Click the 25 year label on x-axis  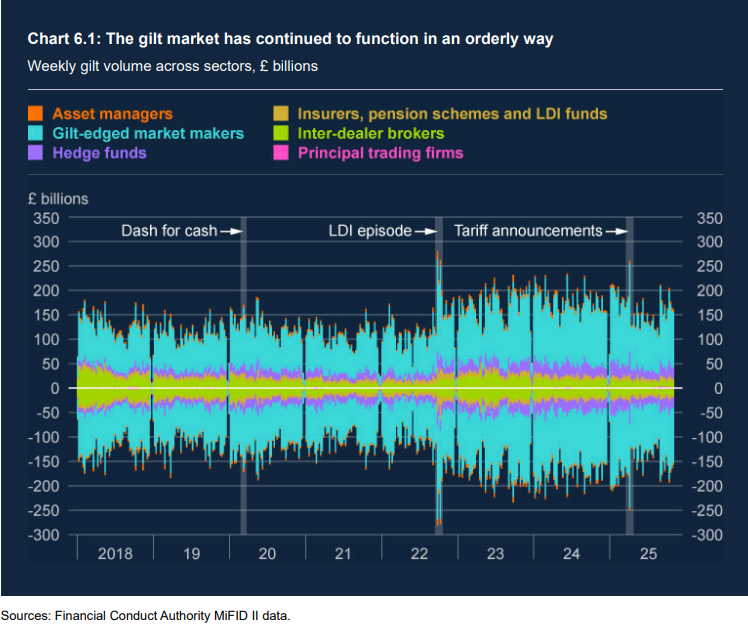[647, 553]
